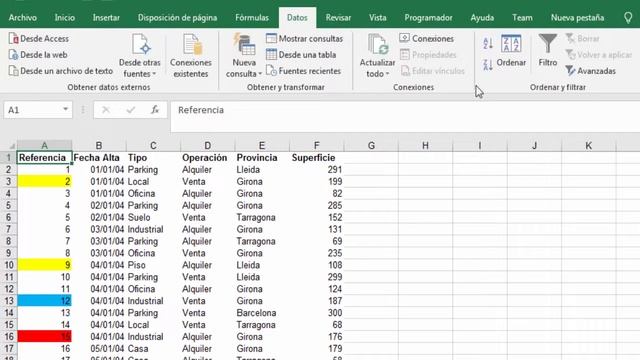
Task: Select row 10 header
Action: click(9, 265)
